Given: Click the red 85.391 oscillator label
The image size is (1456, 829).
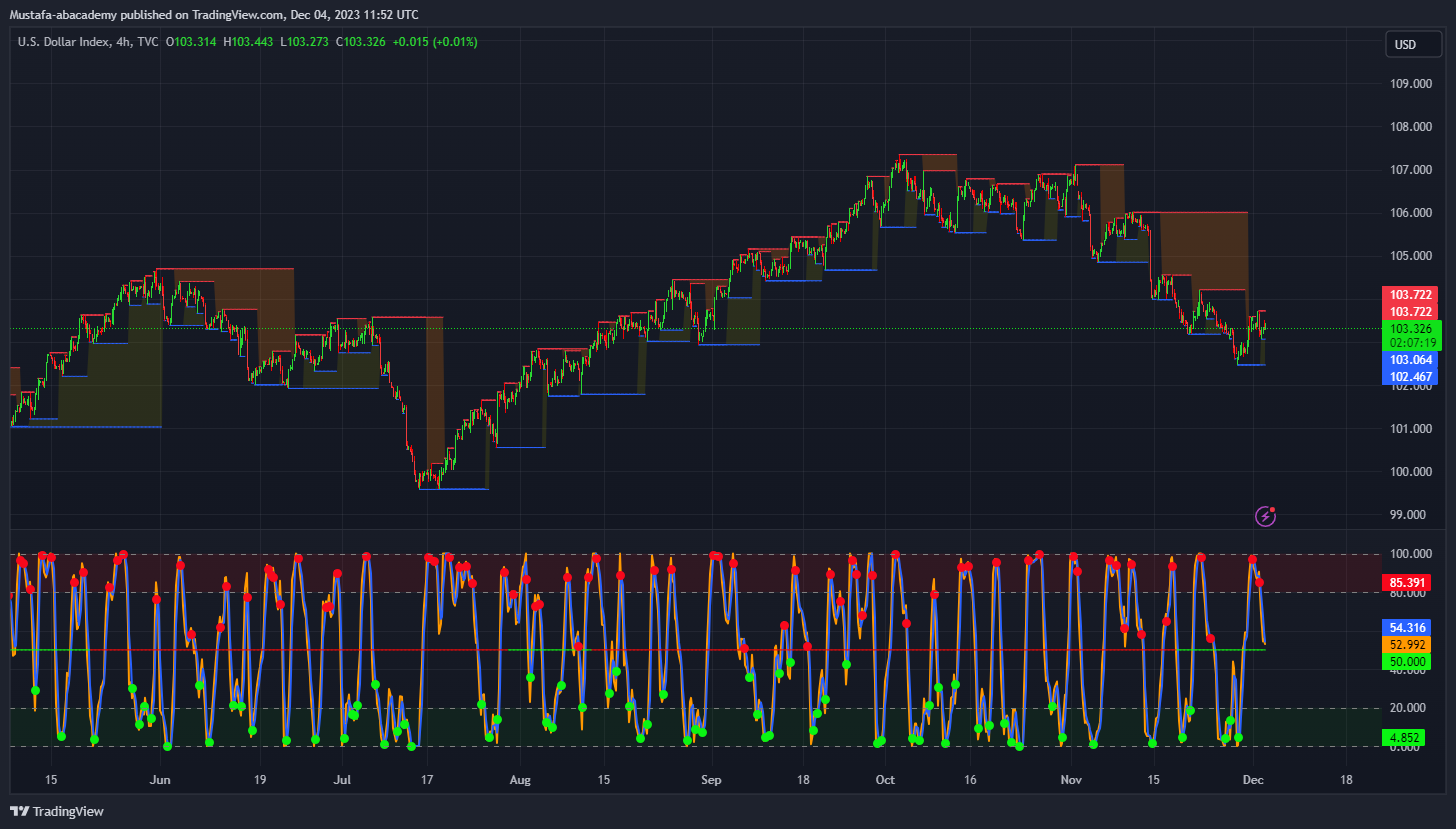Looking at the screenshot, I should click(x=1410, y=582).
